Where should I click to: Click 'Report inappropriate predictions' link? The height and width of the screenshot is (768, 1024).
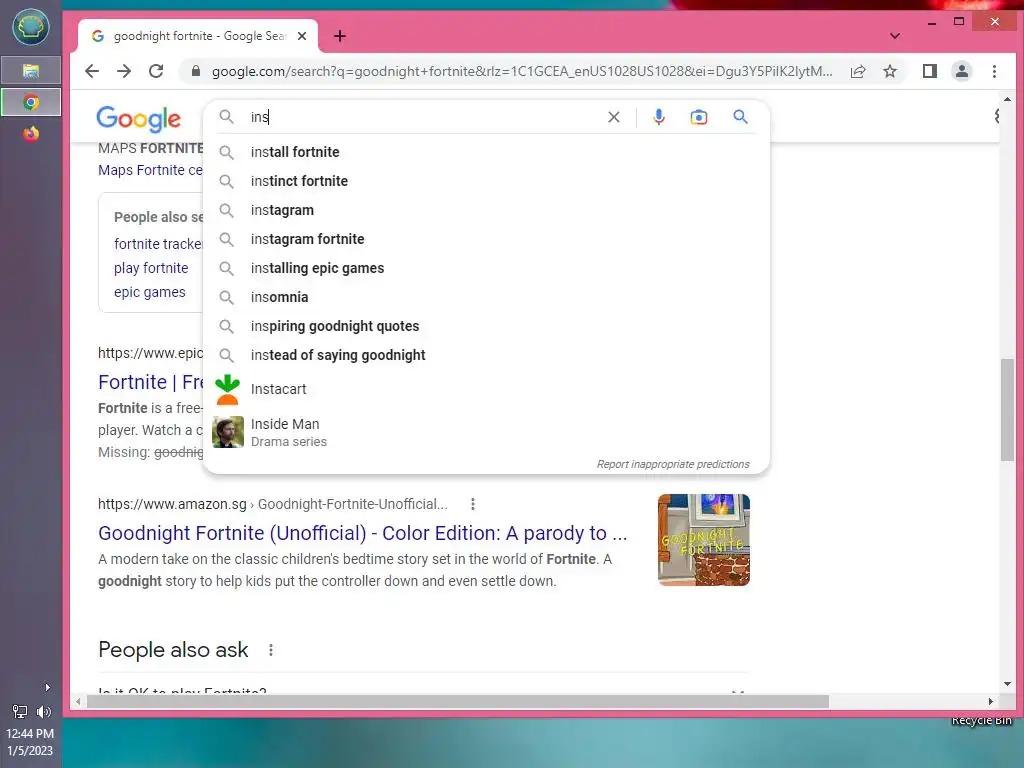tap(673, 464)
